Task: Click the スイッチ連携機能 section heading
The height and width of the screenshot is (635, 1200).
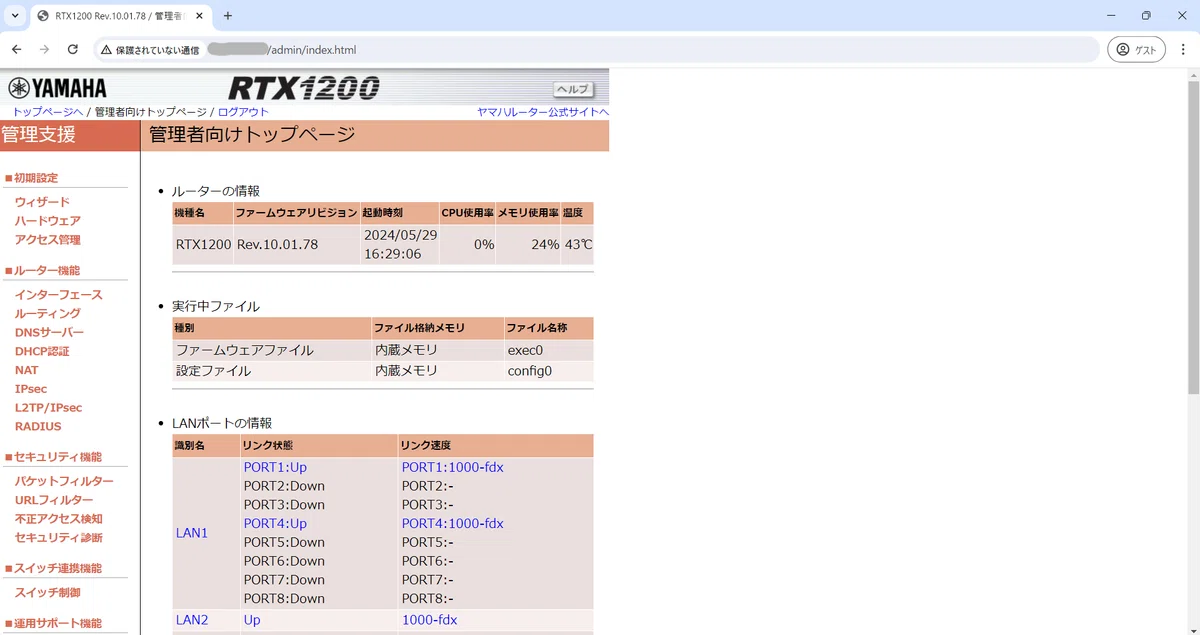Action: coord(58,569)
